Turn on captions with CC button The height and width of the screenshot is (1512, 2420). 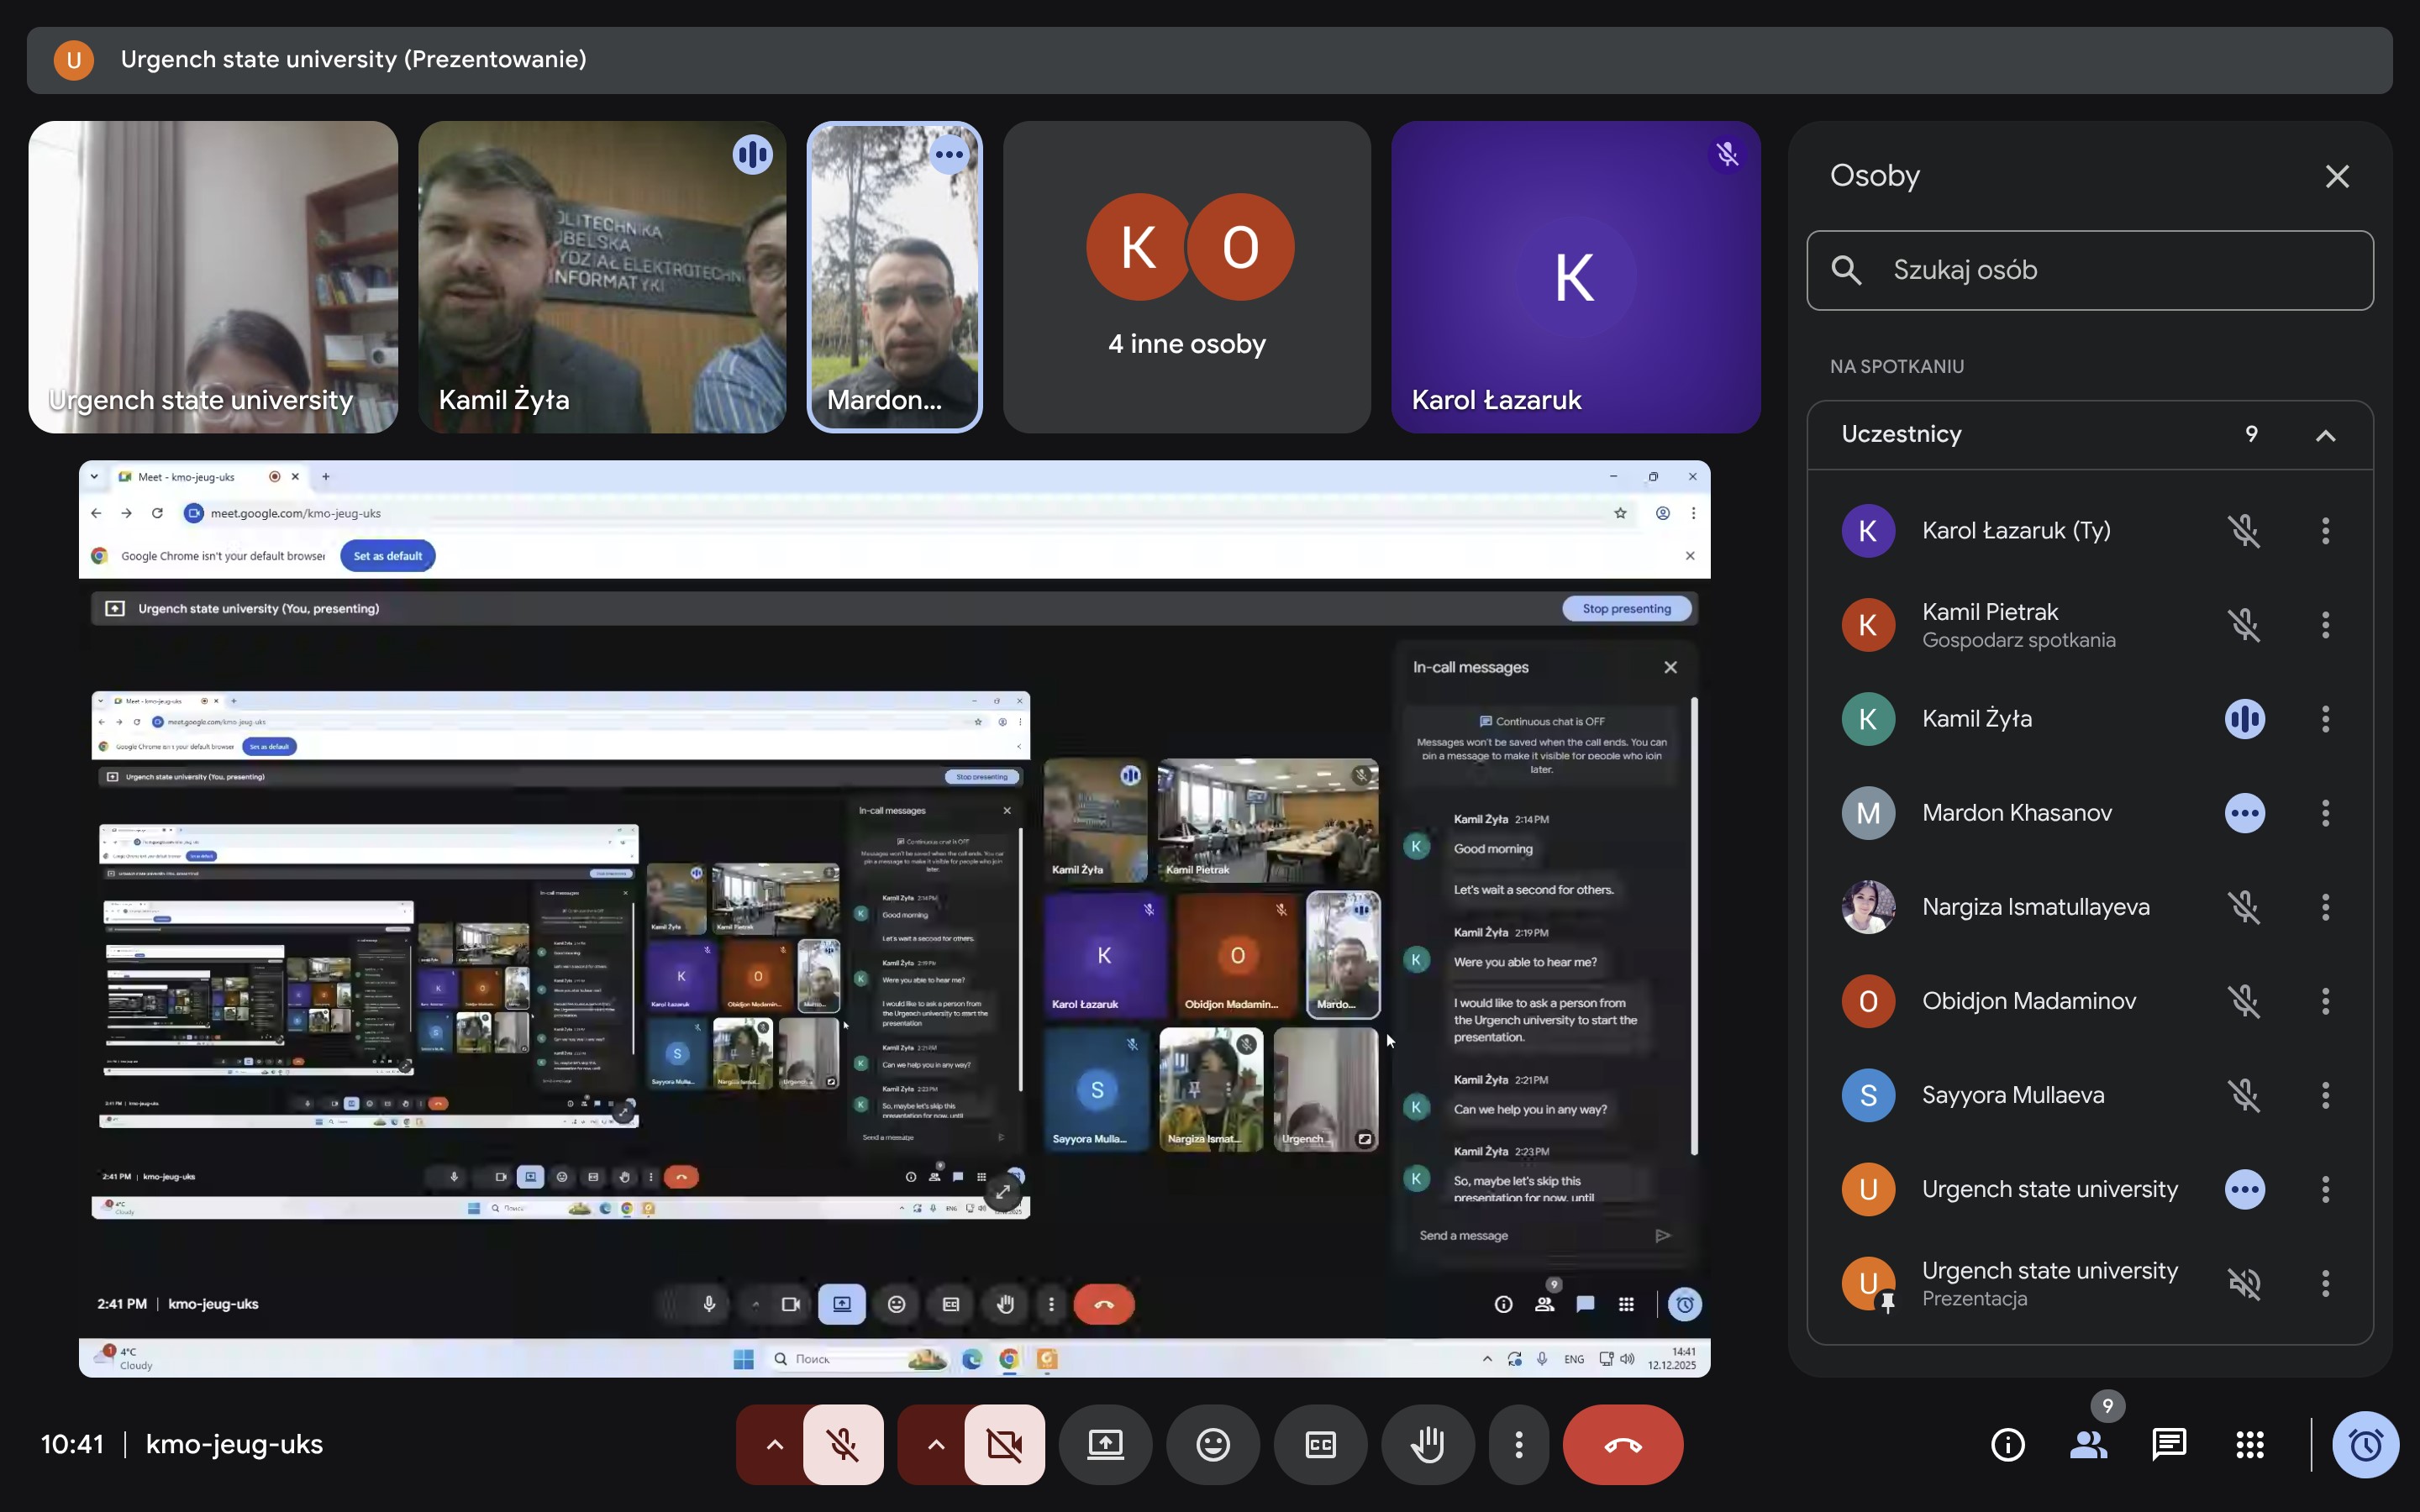(1320, 1444)
